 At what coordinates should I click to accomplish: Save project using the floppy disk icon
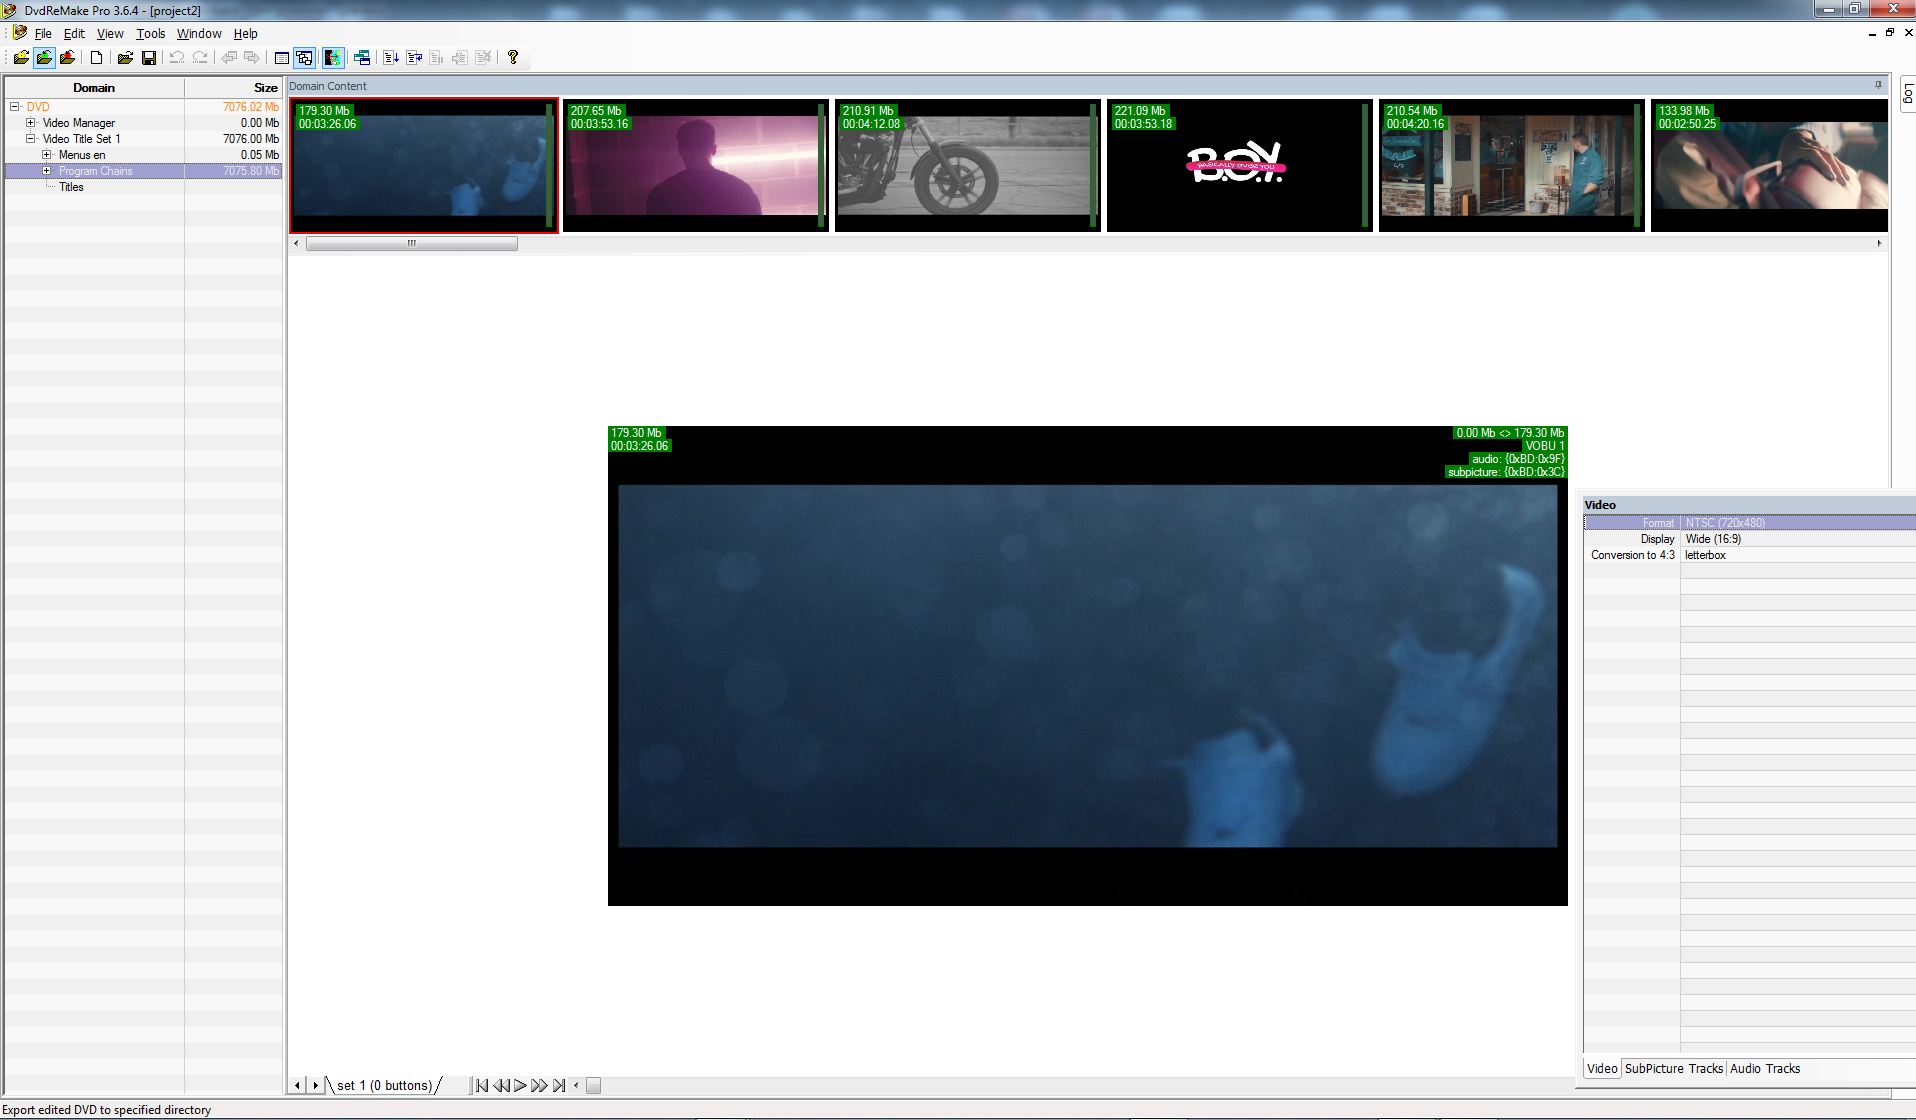[149, 58]
